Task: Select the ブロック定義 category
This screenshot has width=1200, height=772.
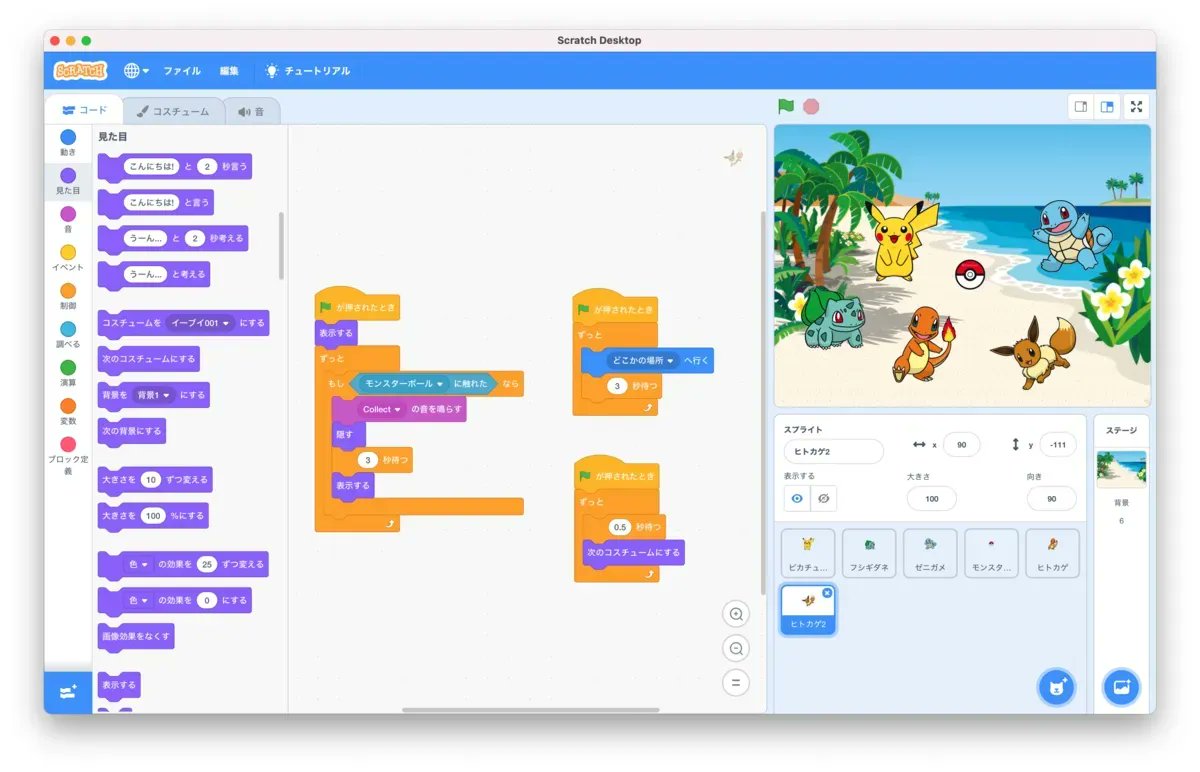Action: point(67,455)
